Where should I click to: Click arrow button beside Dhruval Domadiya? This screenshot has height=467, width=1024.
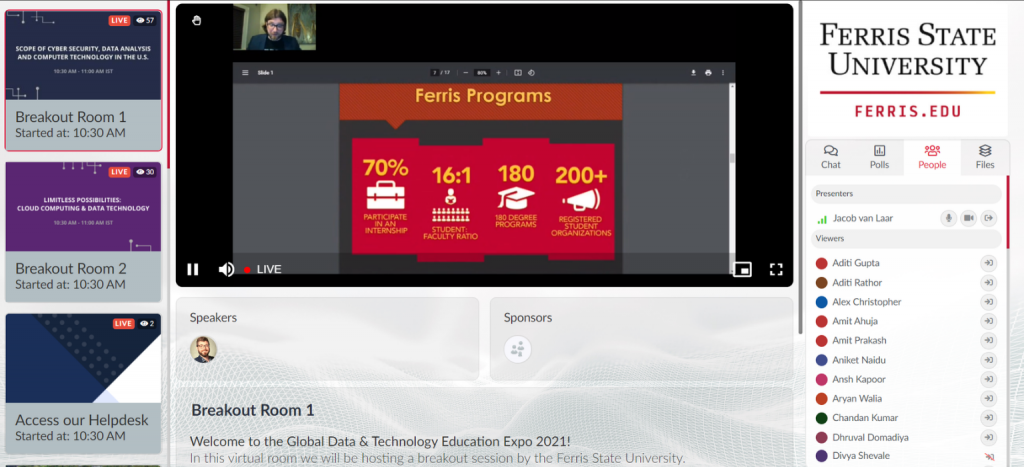tap(989, 437)
